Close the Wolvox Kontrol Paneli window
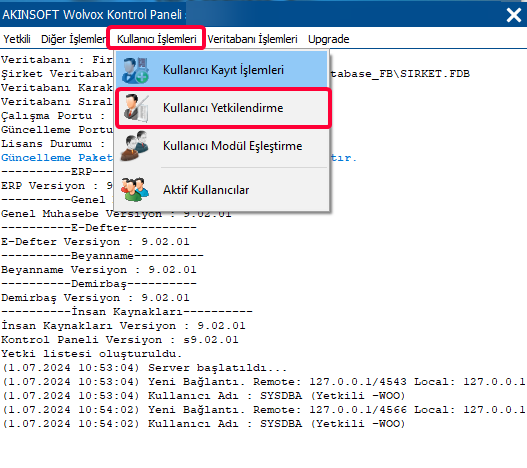This screenshot has width=527, height=468. coord(514,15)
